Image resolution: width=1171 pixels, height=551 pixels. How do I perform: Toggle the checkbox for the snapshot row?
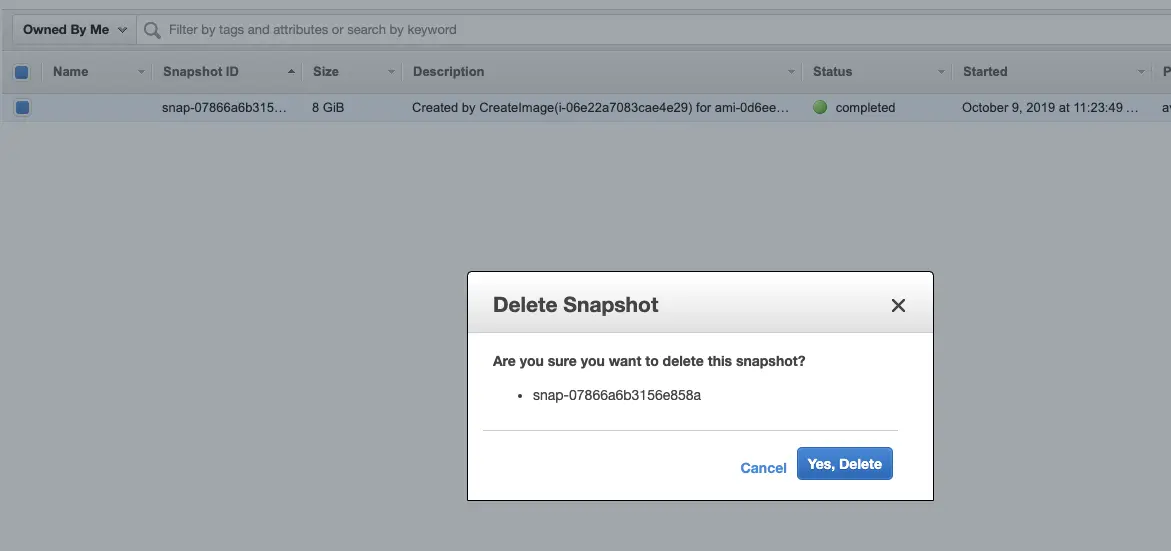pyautogui.click(x=22, y=107)
